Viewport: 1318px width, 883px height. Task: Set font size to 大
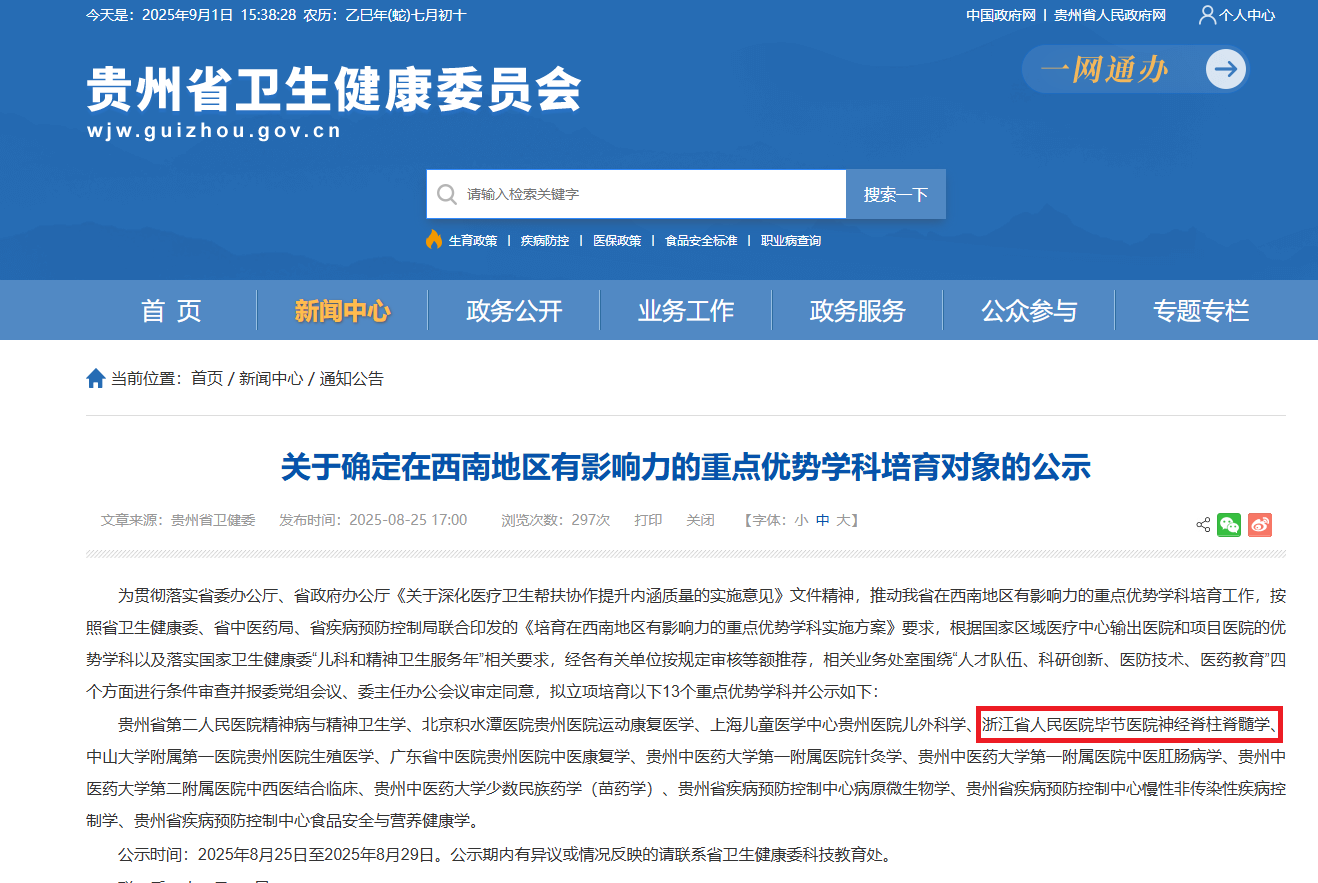coord(843,520)
